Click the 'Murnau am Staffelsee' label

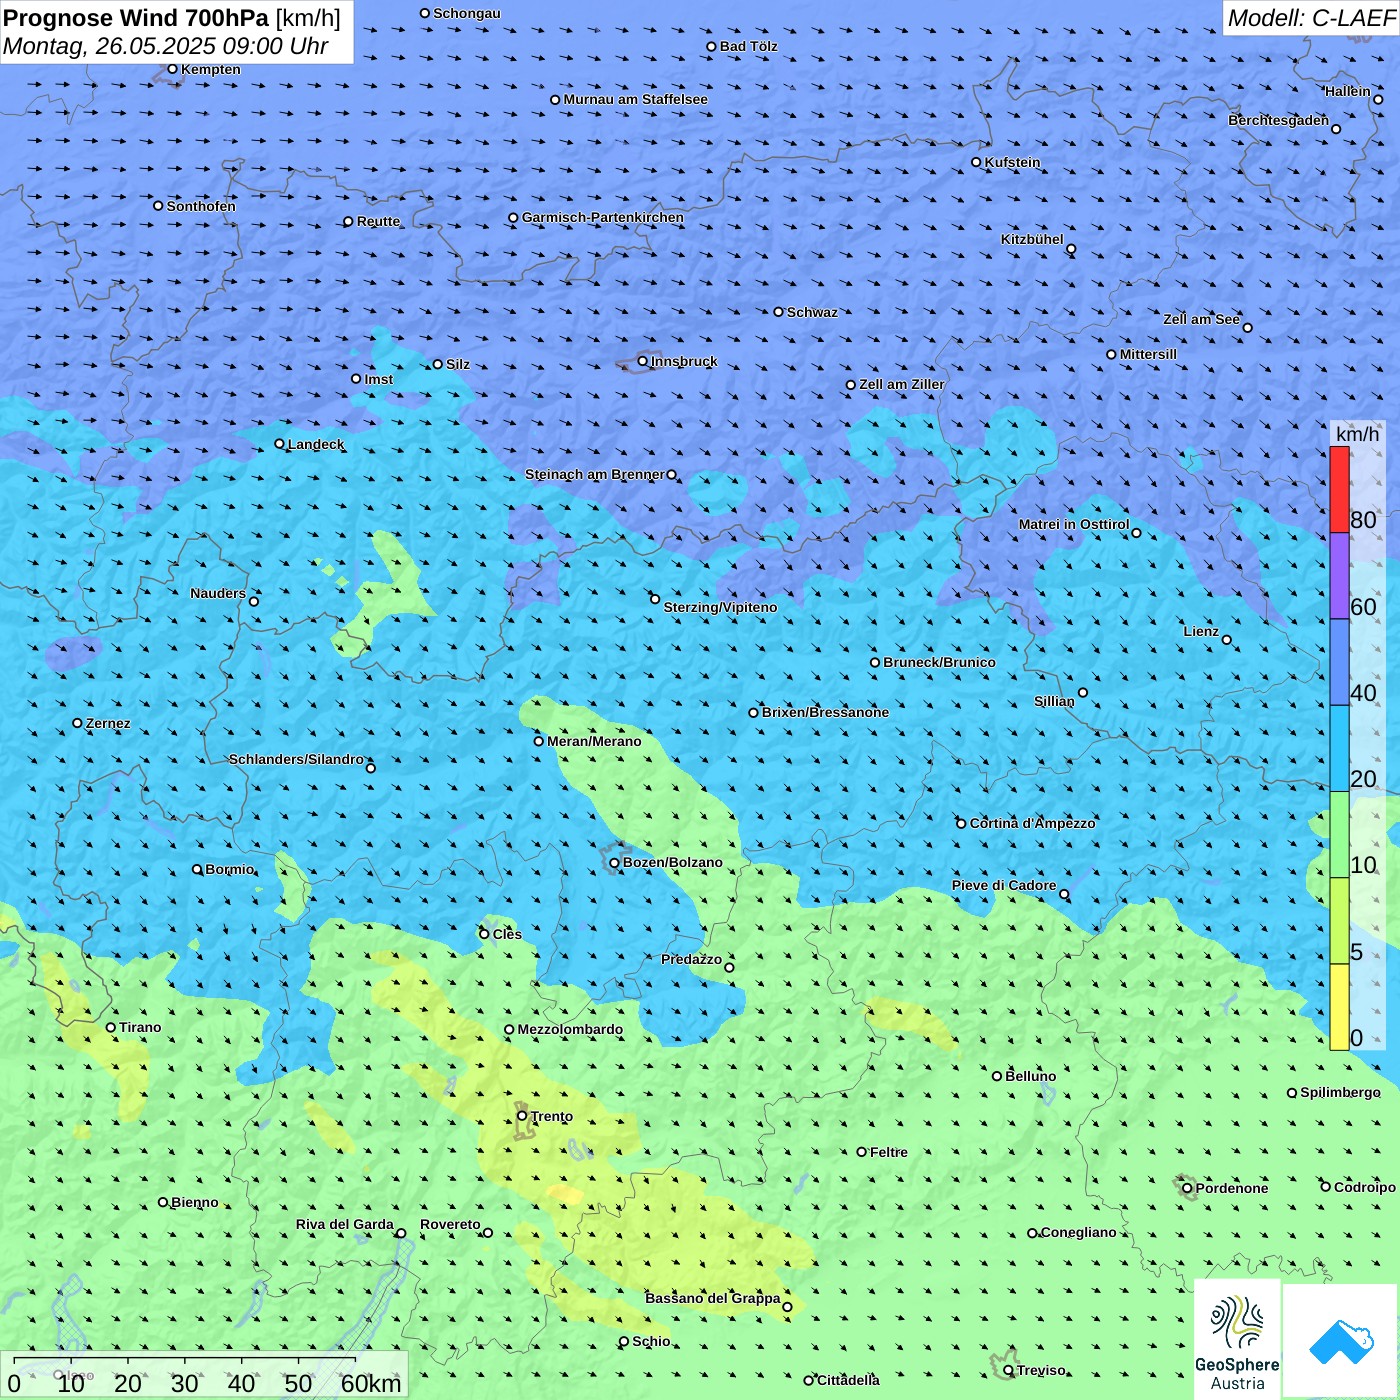pos(635,99)
